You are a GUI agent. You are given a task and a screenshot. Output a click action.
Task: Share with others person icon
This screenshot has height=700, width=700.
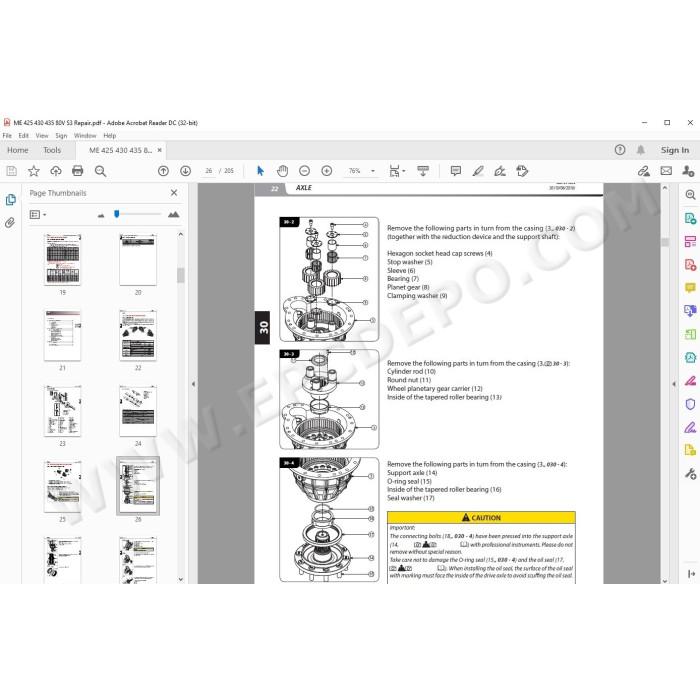coord(688,171)
